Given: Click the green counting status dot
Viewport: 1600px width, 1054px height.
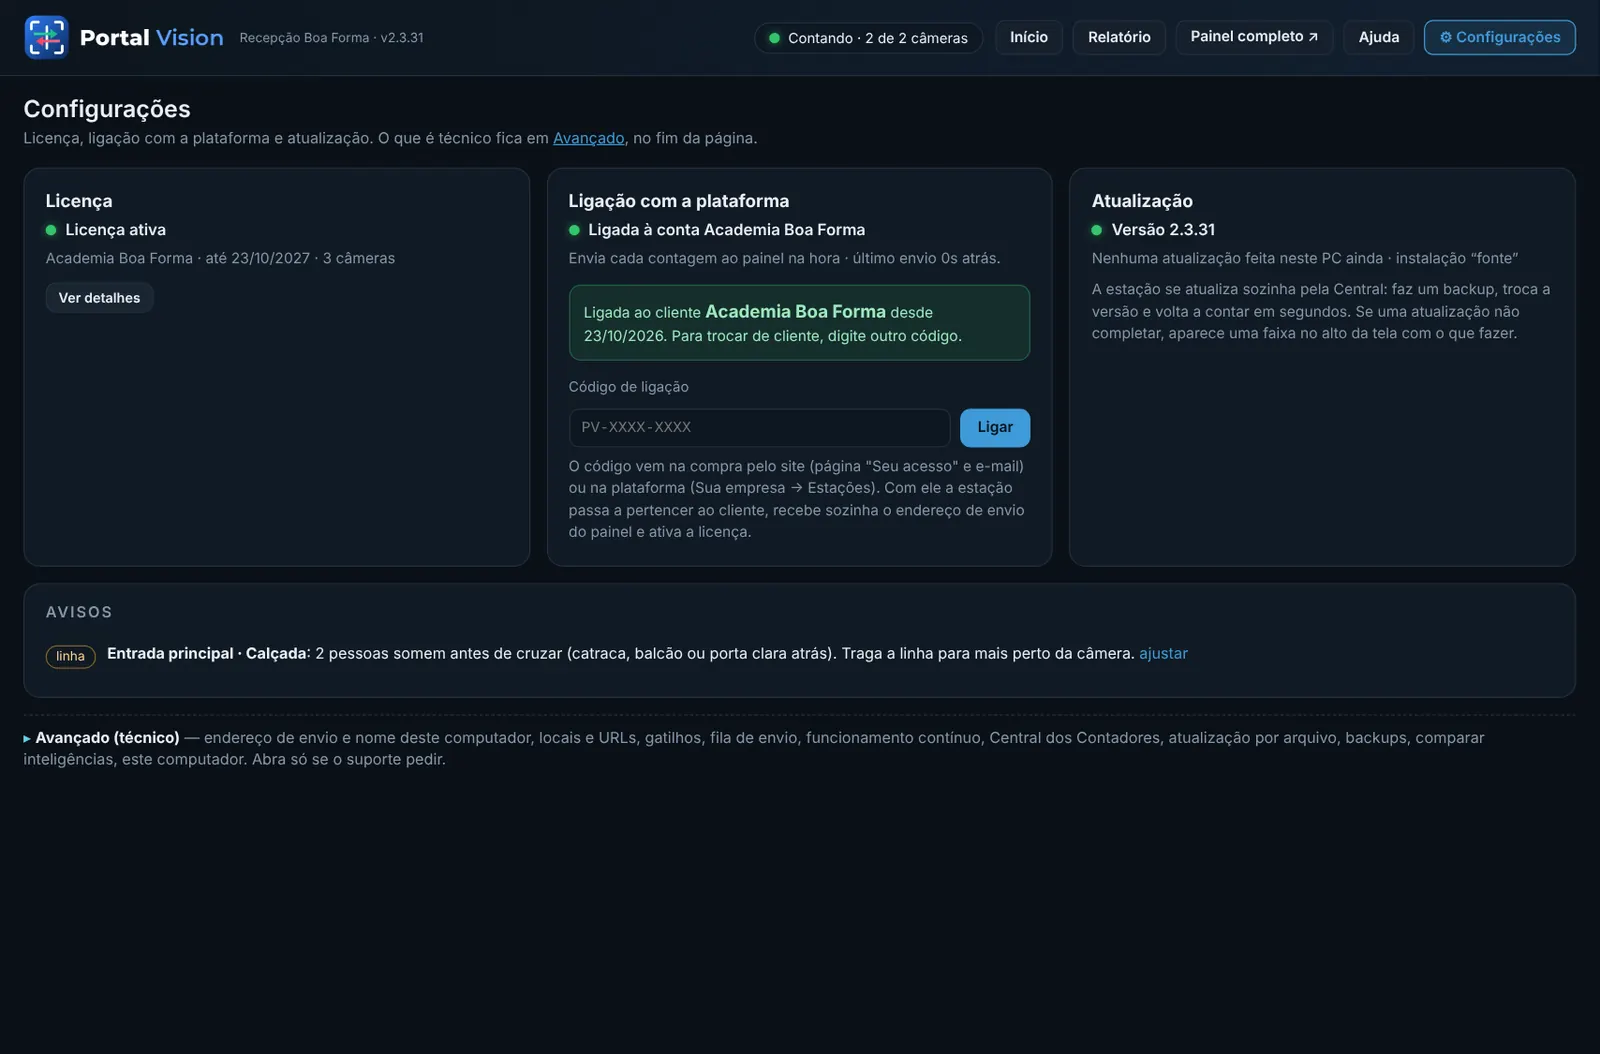Looking at the screenshot, I should [x=774, y=38].
